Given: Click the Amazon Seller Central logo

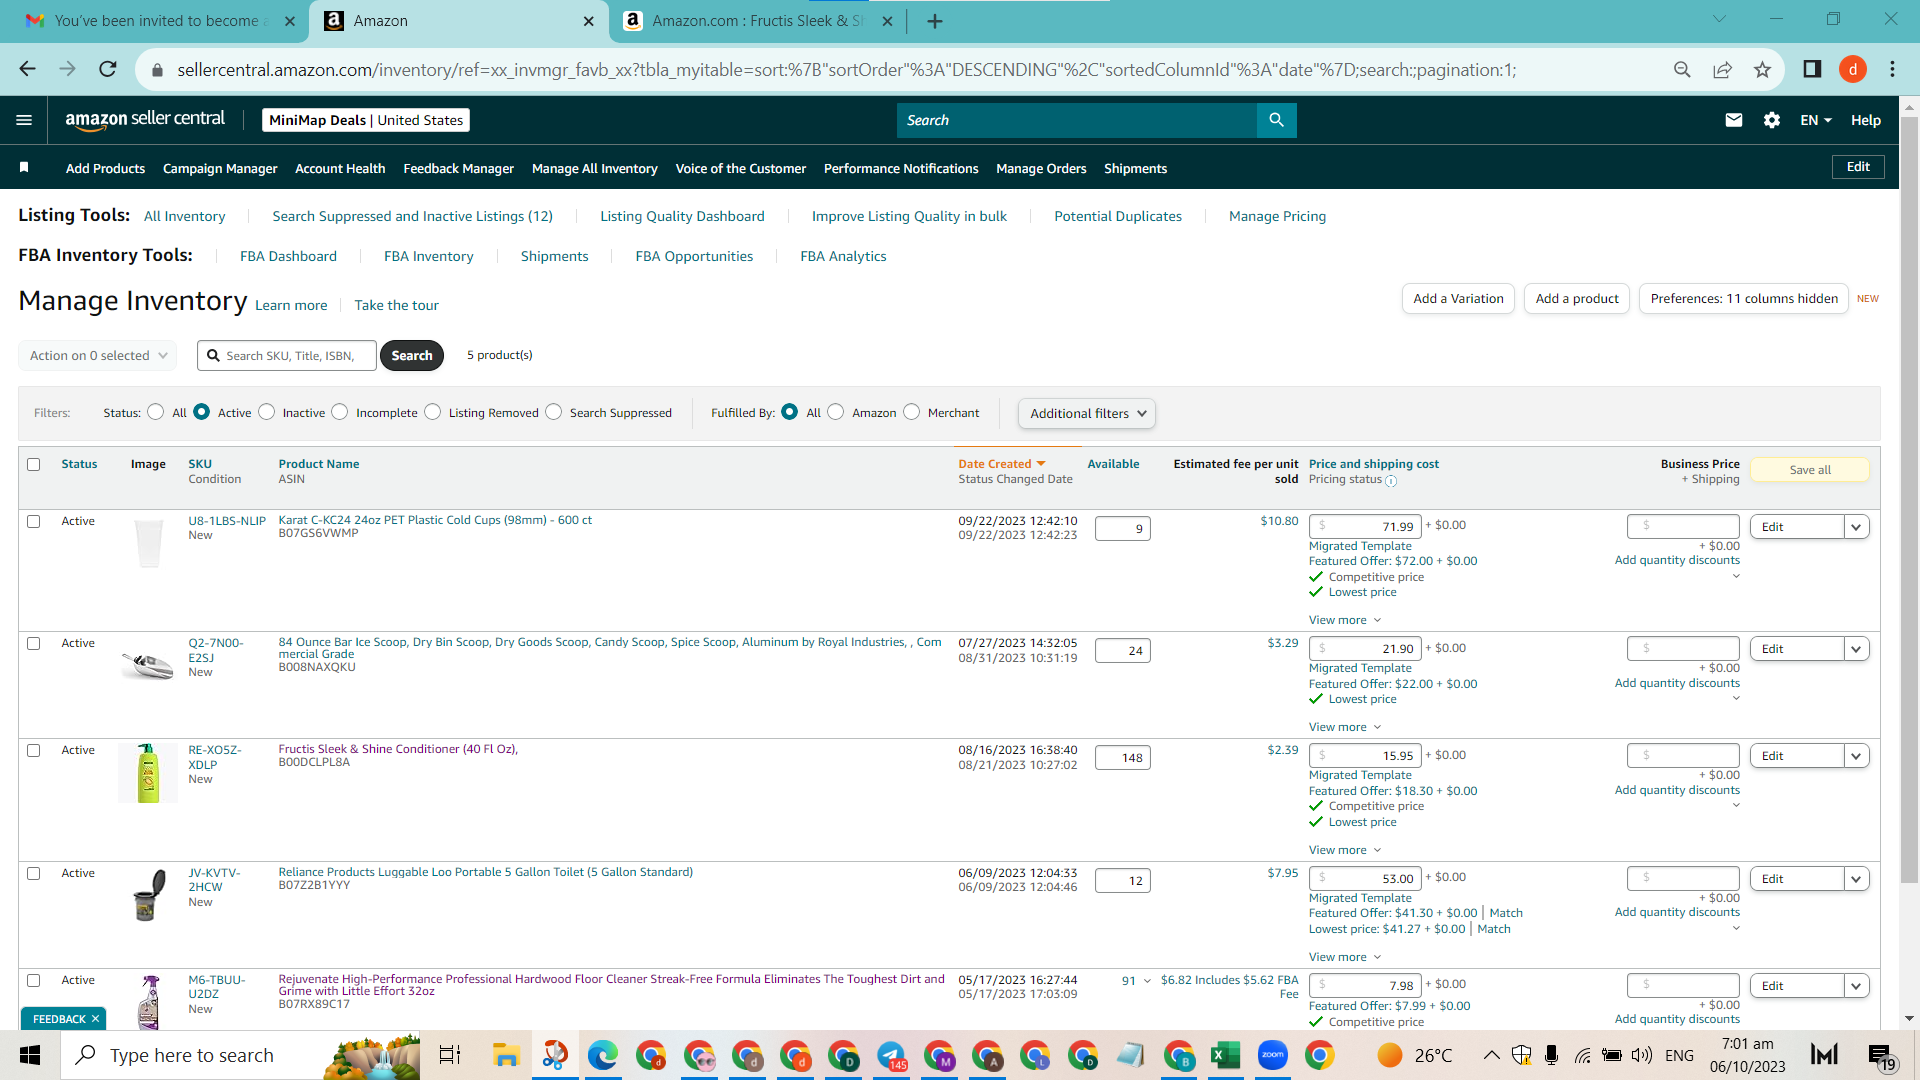Looking at the screenshot, I should tap(145, 120).
